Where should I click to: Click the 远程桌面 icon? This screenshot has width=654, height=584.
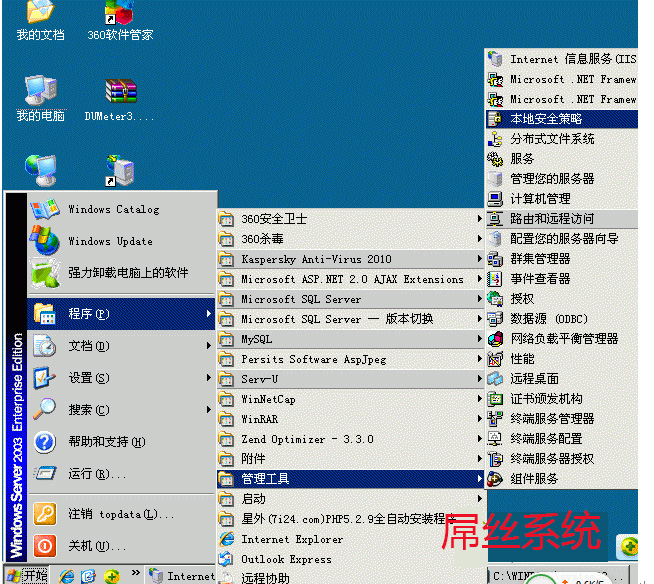[495, 379]
